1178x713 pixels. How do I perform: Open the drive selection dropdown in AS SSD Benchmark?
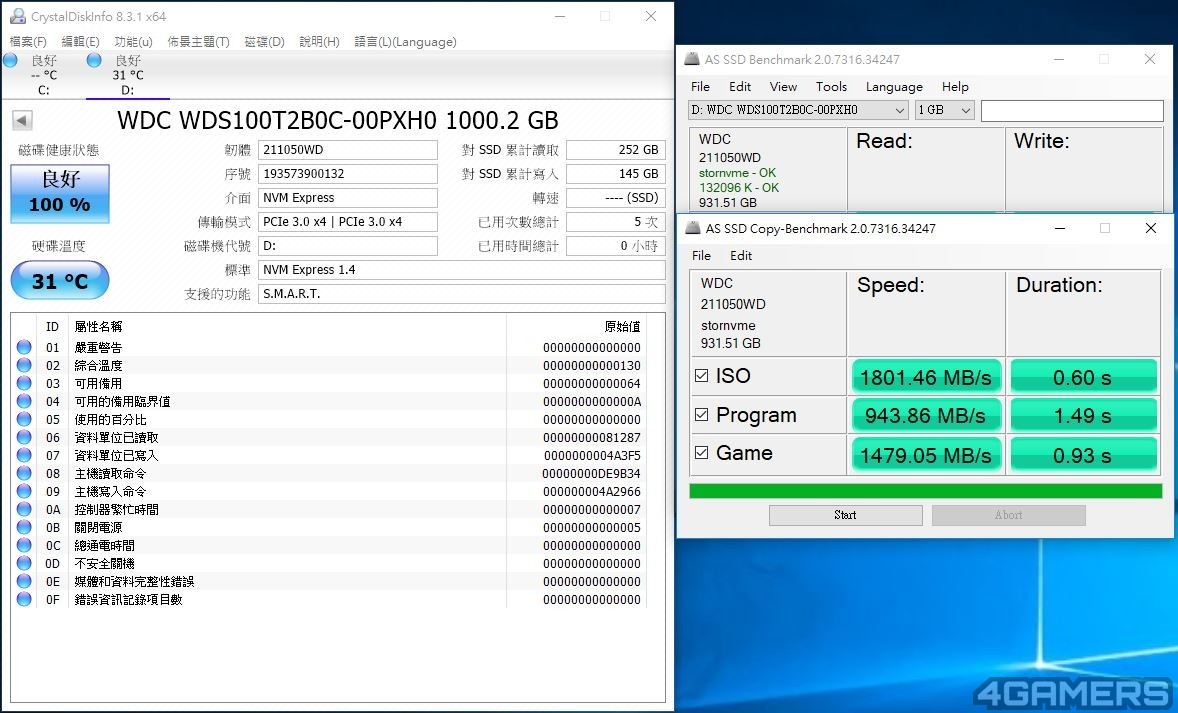798,110
